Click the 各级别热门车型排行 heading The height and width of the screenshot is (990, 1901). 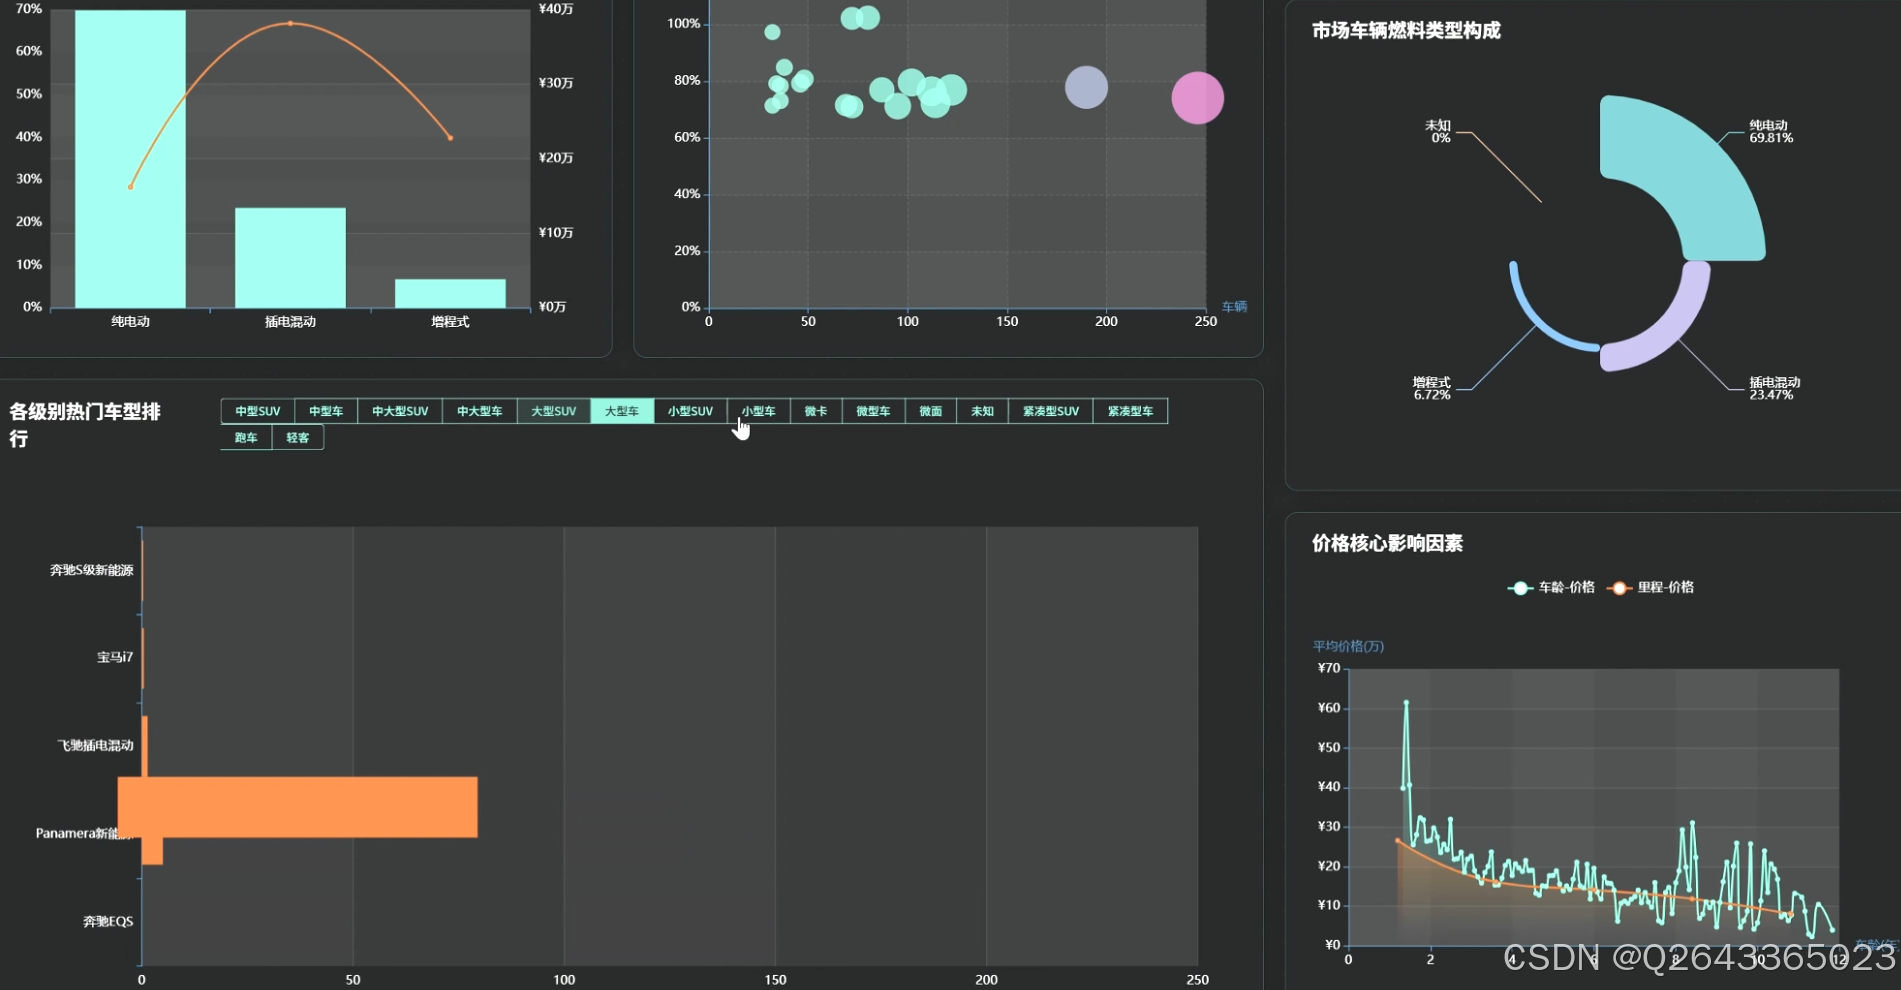coord(85,425)
